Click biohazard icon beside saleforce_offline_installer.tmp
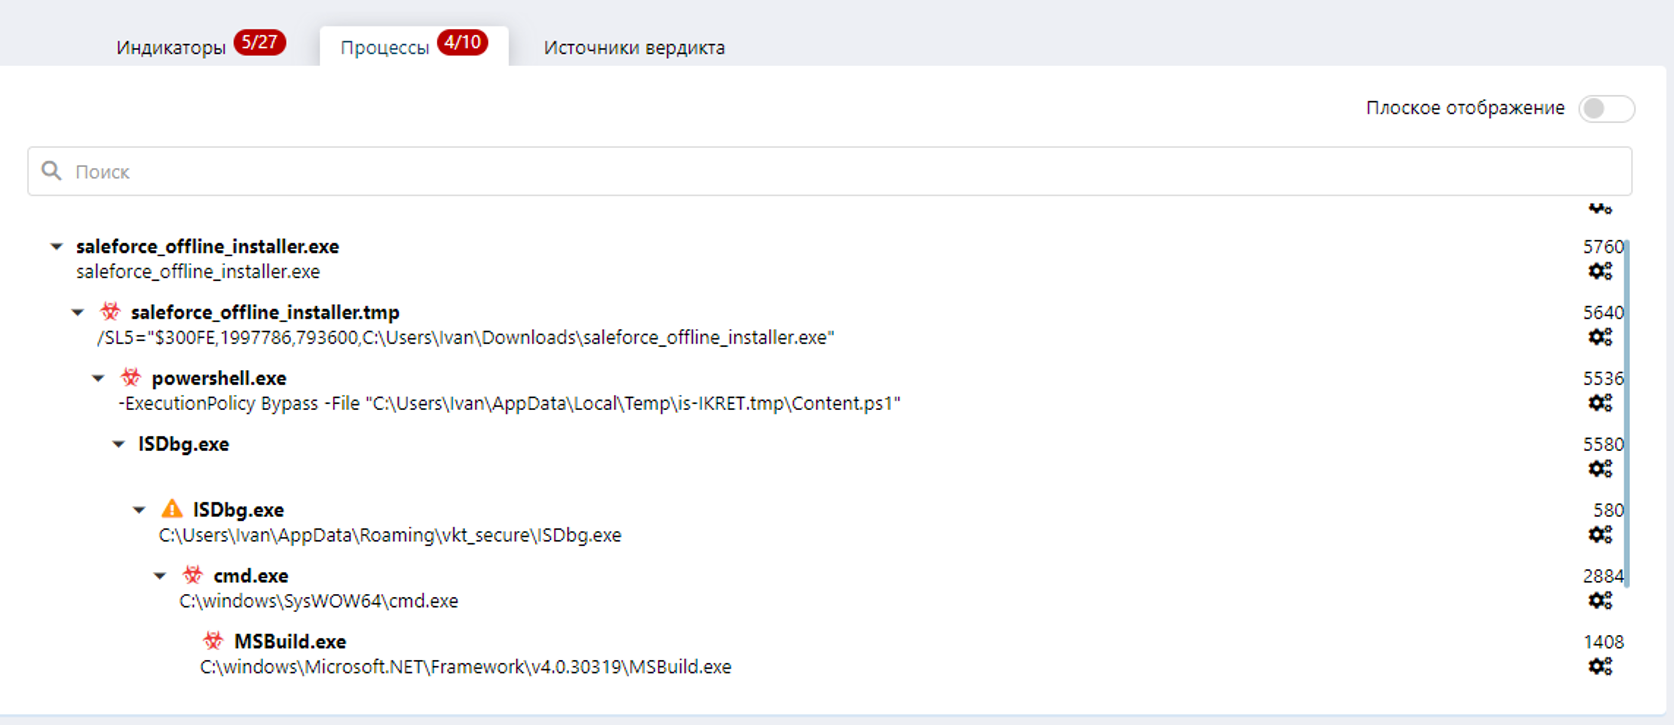The height and width of the screenshot is (725, 1674). coord(110,312)
